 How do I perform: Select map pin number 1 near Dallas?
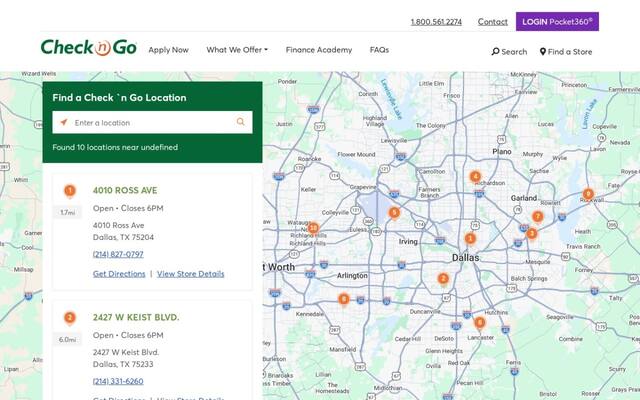coord(470,239)
